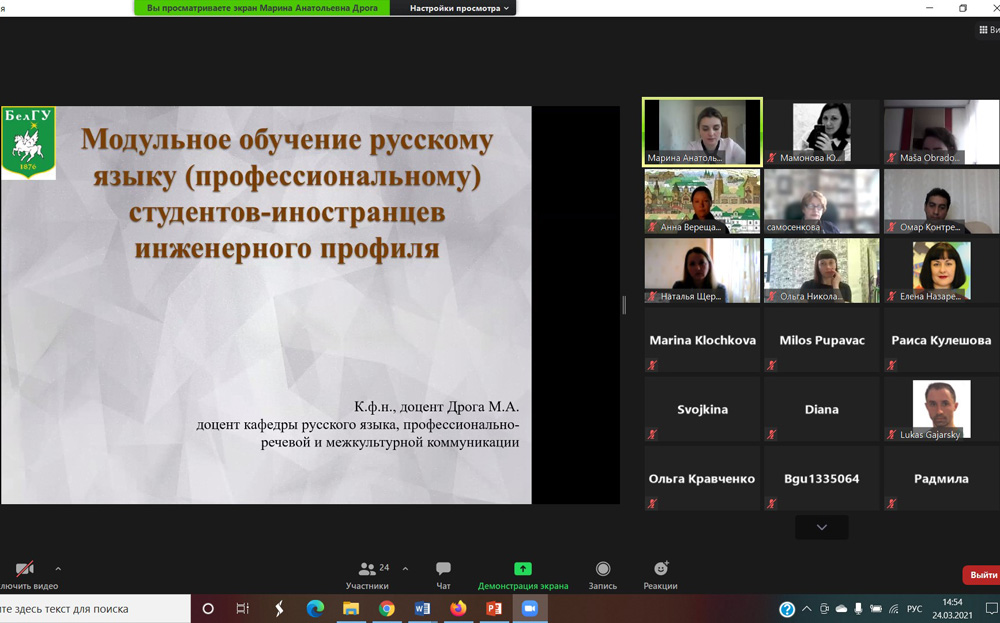Screen dimensions: 1000x623
Task: Start Демонстрация экрана screen sharing
Action: point(522,574)
